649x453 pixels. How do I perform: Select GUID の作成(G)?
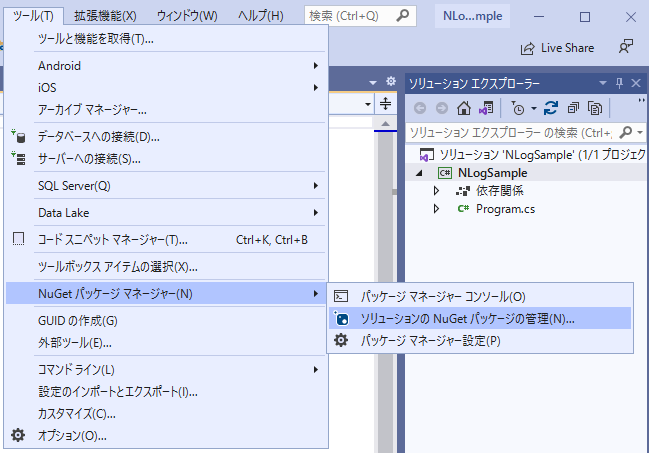(166, 320)
